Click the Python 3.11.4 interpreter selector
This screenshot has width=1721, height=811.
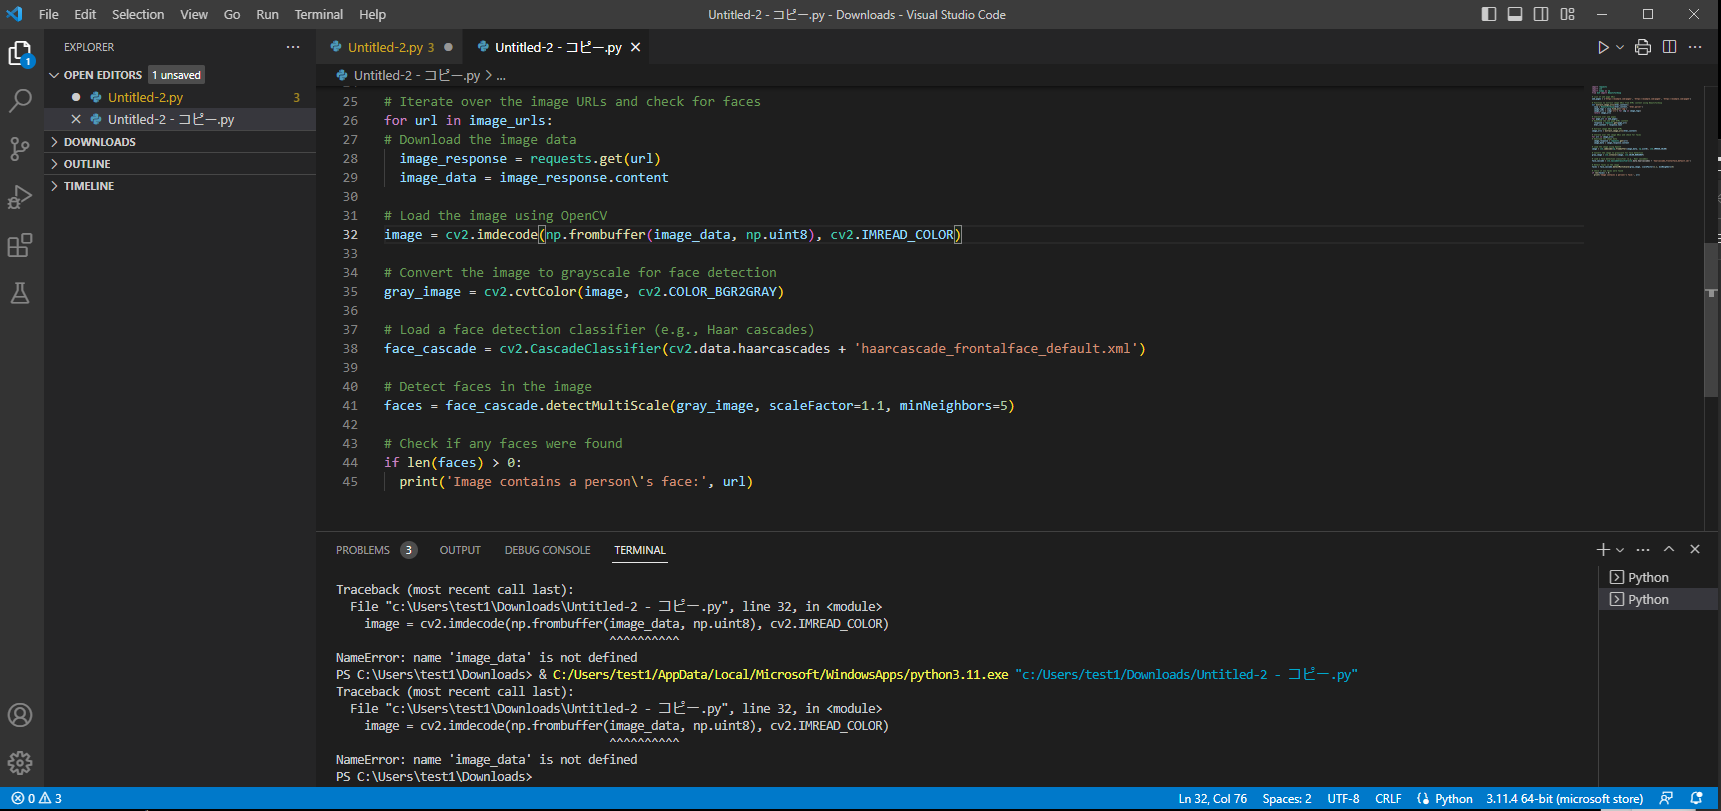pos(1564,799)
